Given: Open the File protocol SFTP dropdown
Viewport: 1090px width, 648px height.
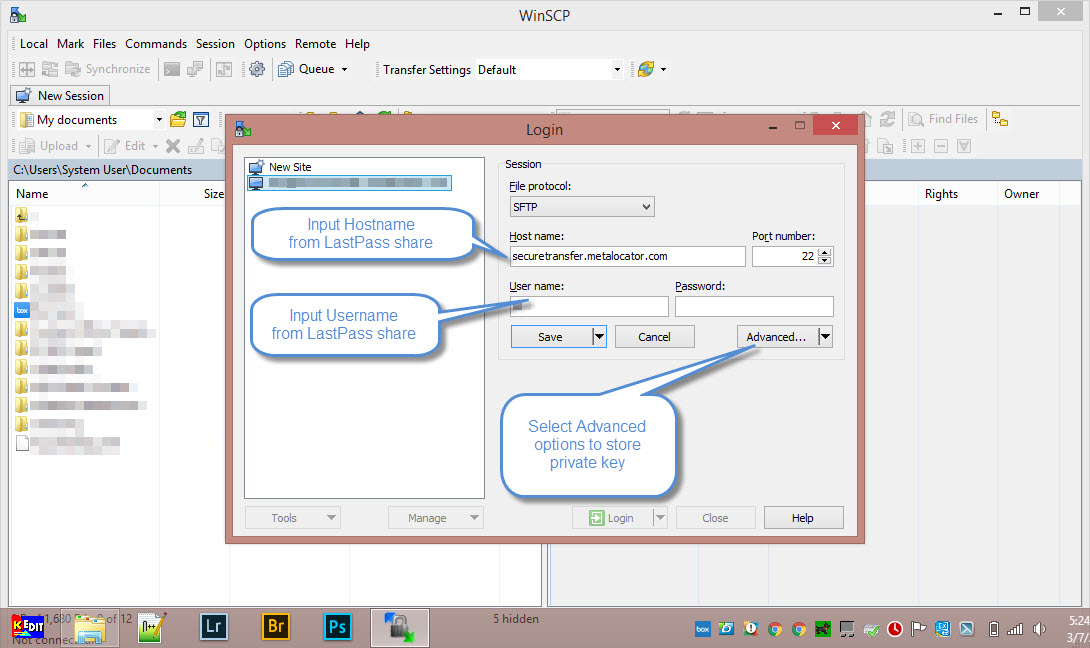Looking at the screenshot, I should [582, 206].
